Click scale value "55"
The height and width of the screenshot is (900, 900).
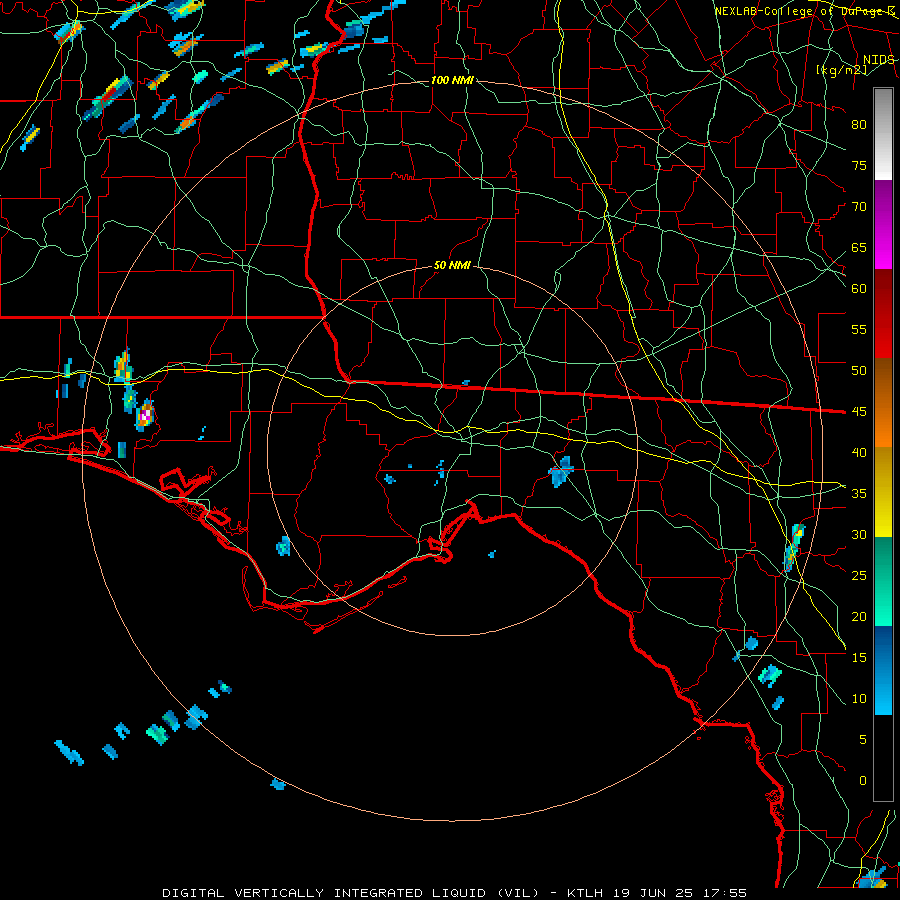(x=859, y=329)
